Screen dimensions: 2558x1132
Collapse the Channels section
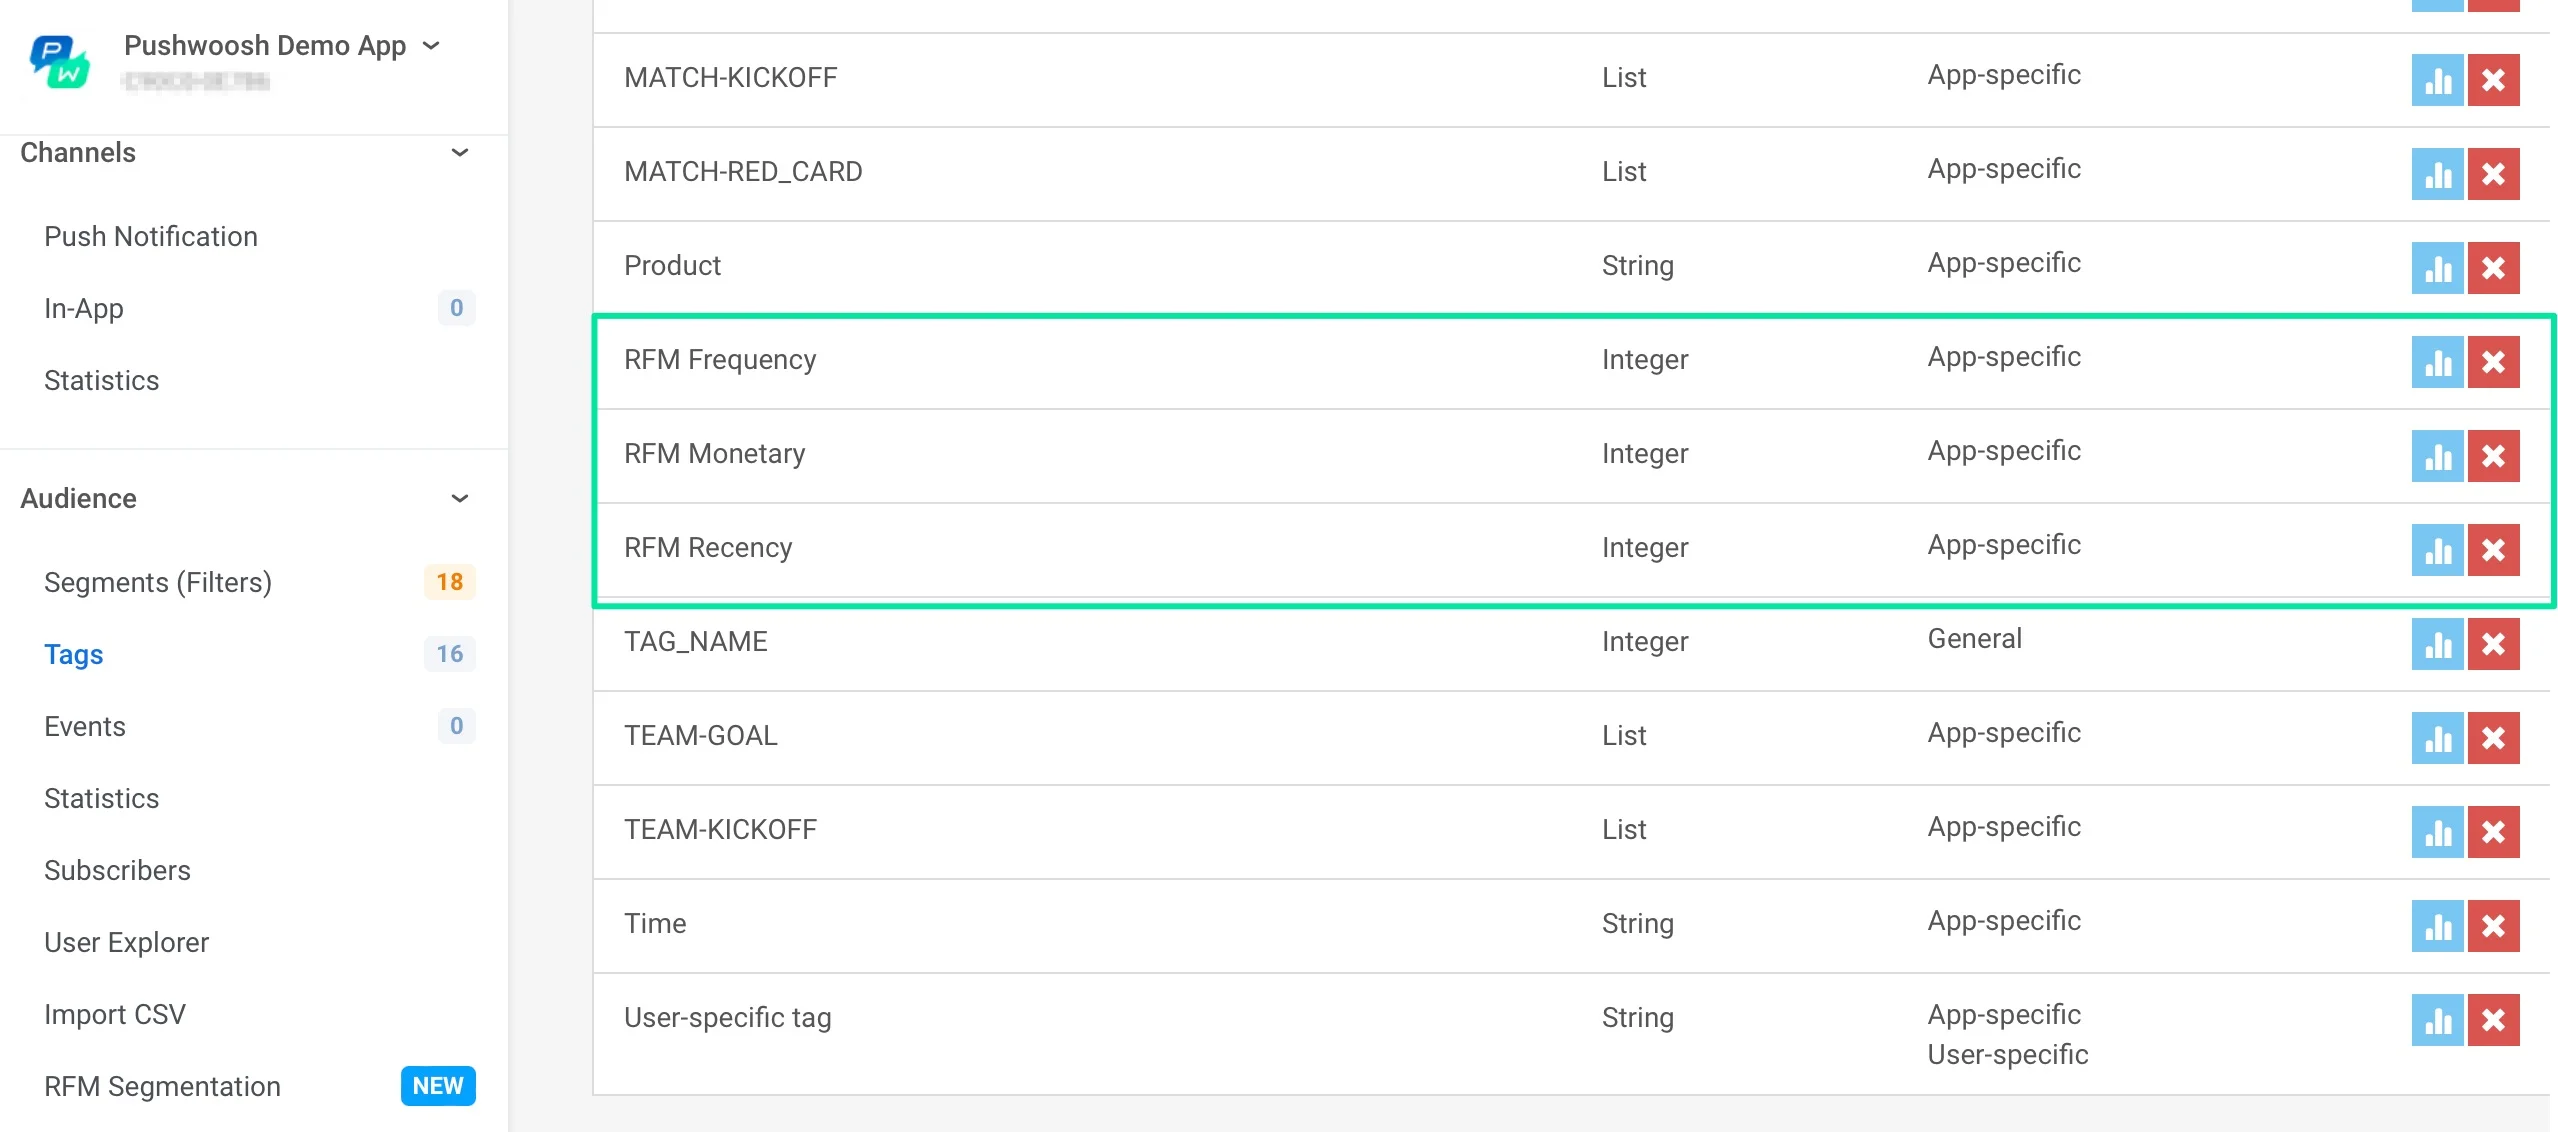(x=460, y=153)
